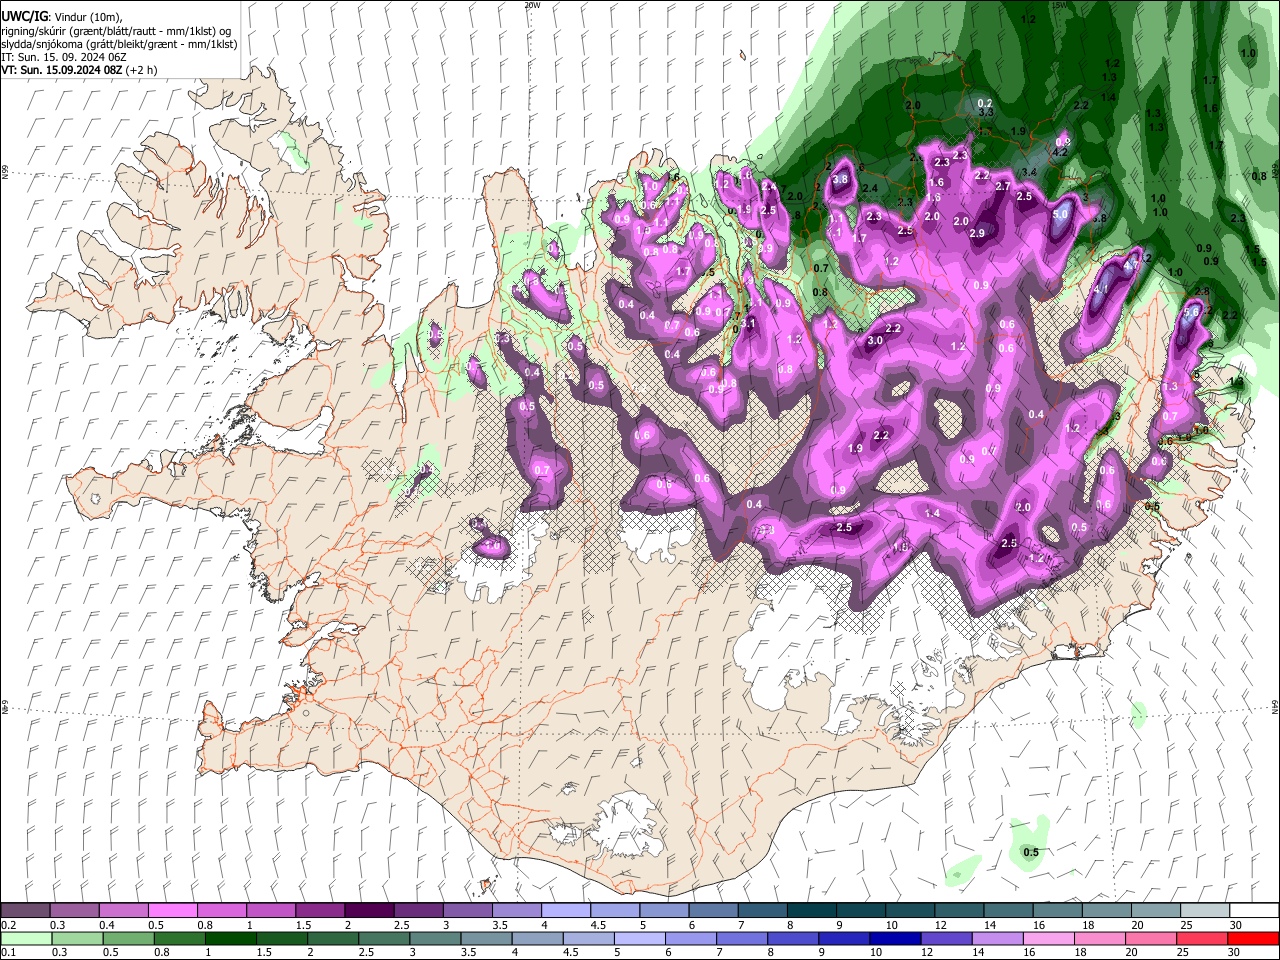
Task: Select the medium green 0.5–0.8 rain legend swatch
Action: (129, 939)
